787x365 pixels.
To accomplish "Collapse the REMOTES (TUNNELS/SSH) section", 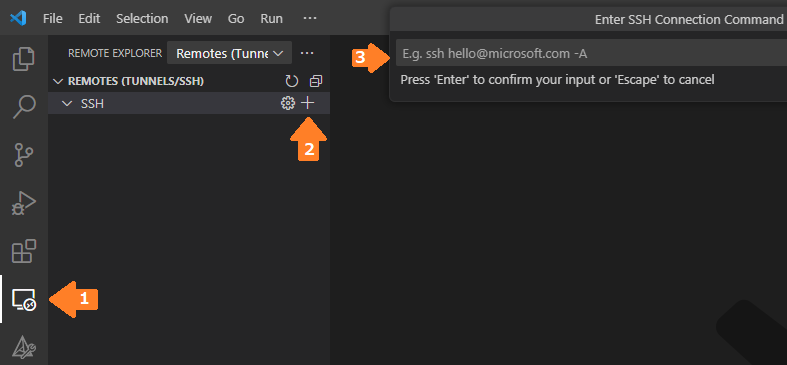I will click(x=58, y=81).
